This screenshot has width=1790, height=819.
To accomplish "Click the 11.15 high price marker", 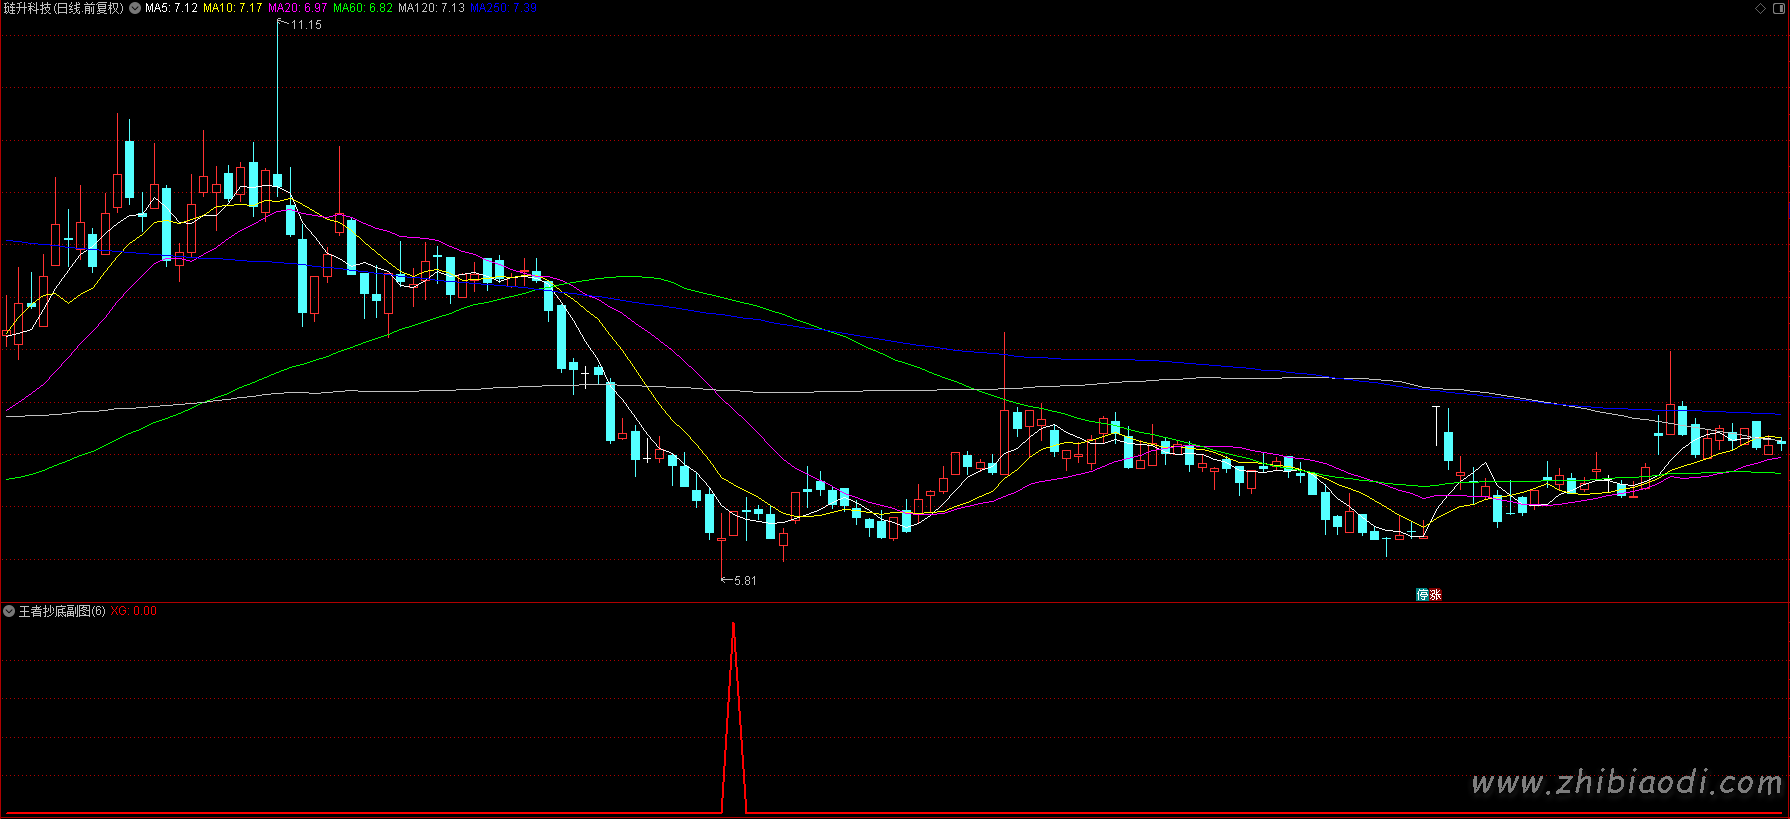I will click(x=306, y=25).
